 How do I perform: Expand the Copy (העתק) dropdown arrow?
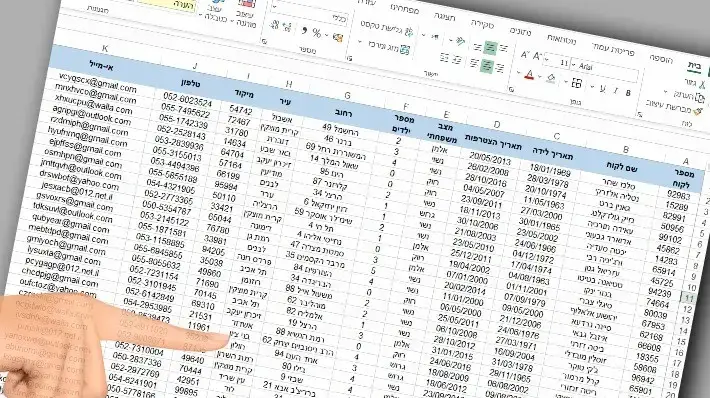pos(667,92)
